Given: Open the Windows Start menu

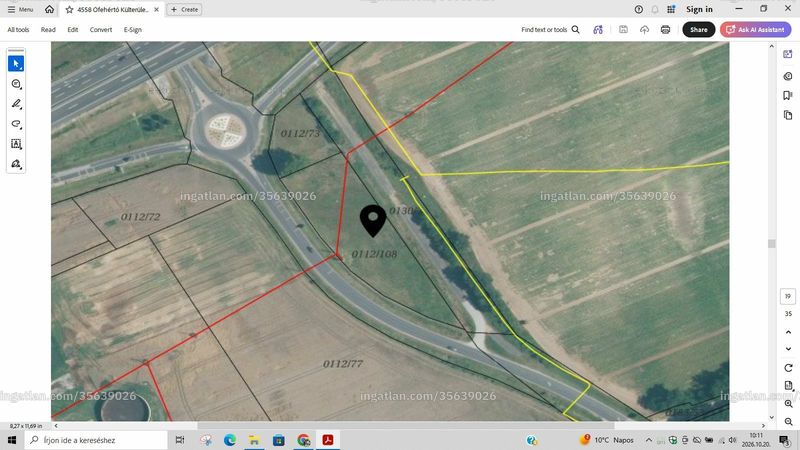Looking at the screenshot, I should pyautogui.click(x=12, y=440).
